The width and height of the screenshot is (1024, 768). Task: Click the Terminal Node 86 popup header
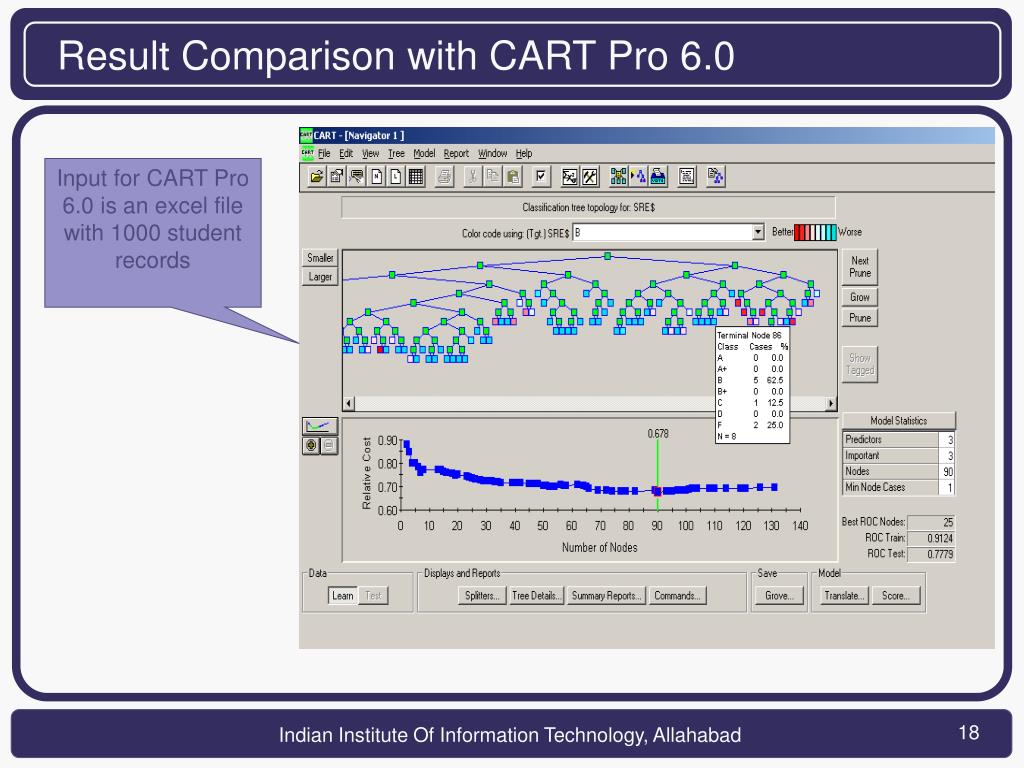point(749,335)
